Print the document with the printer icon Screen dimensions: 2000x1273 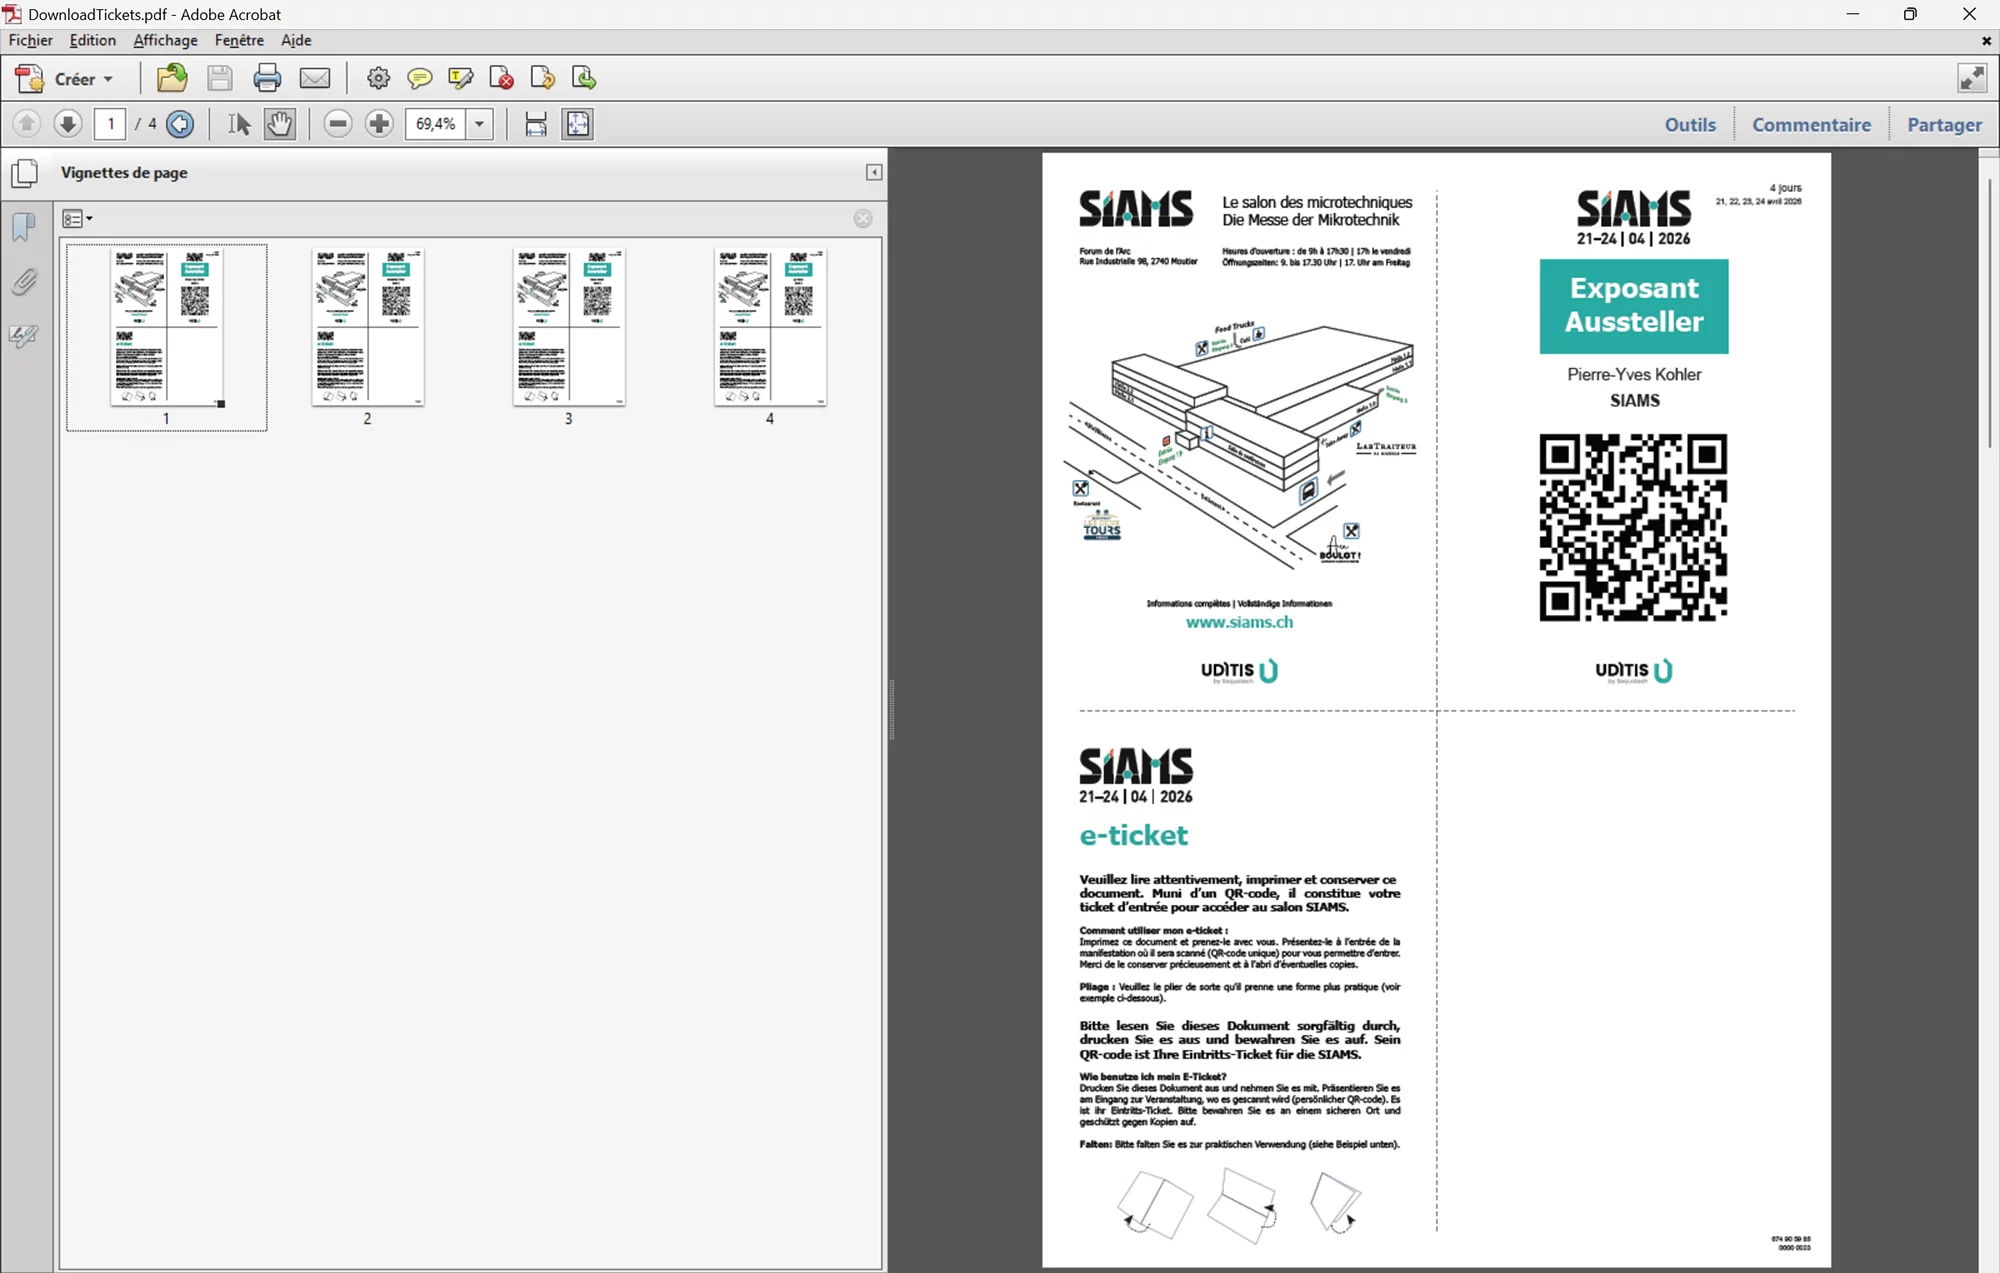267,78
